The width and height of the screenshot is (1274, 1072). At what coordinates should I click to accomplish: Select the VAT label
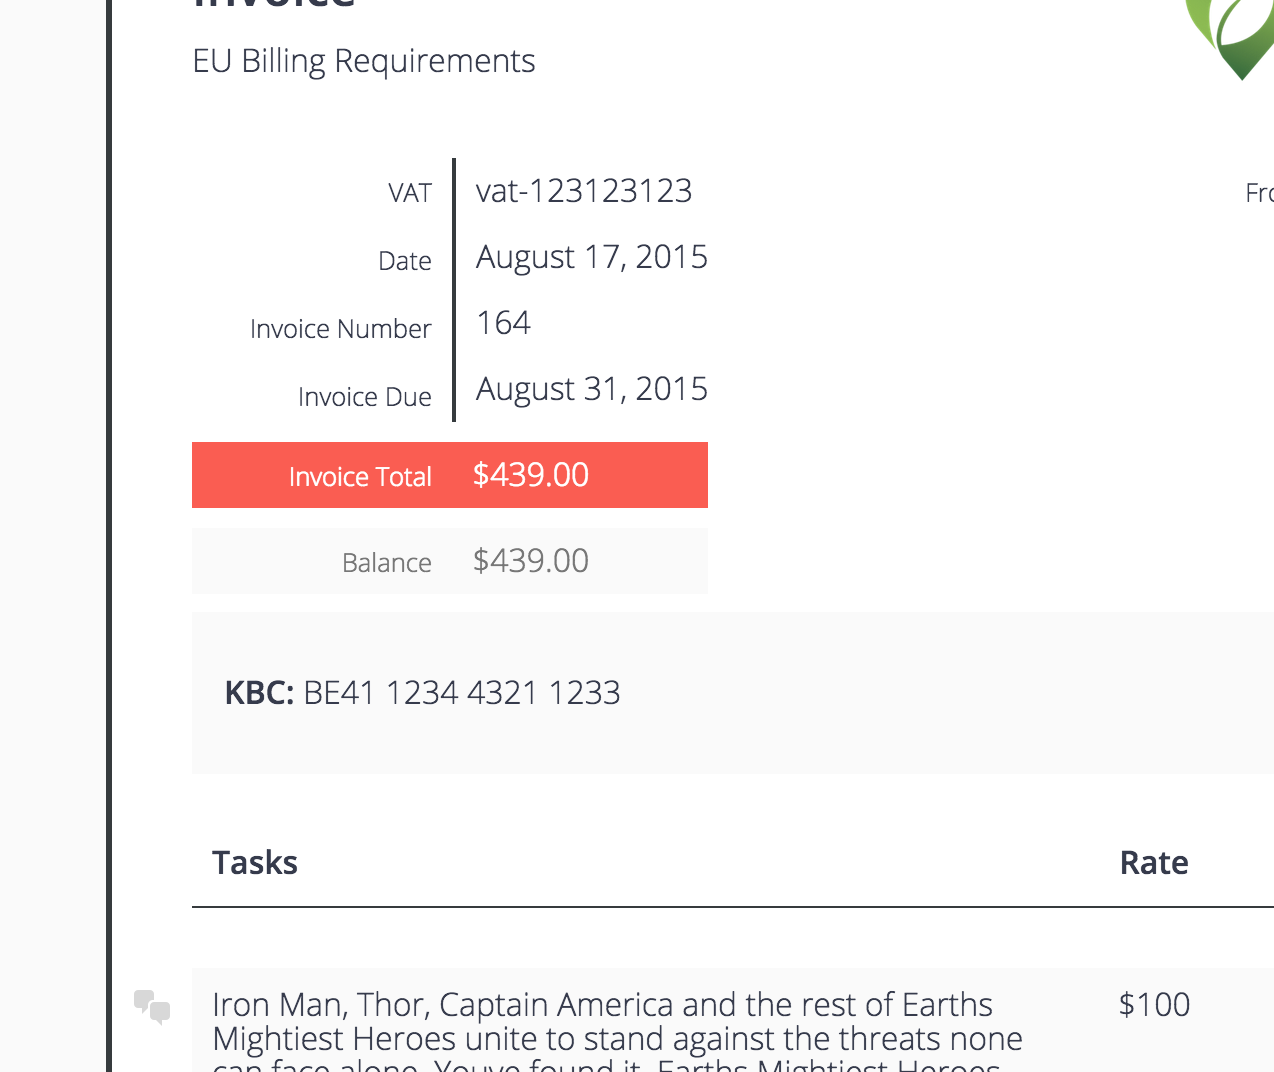click(x=410, y=193)
